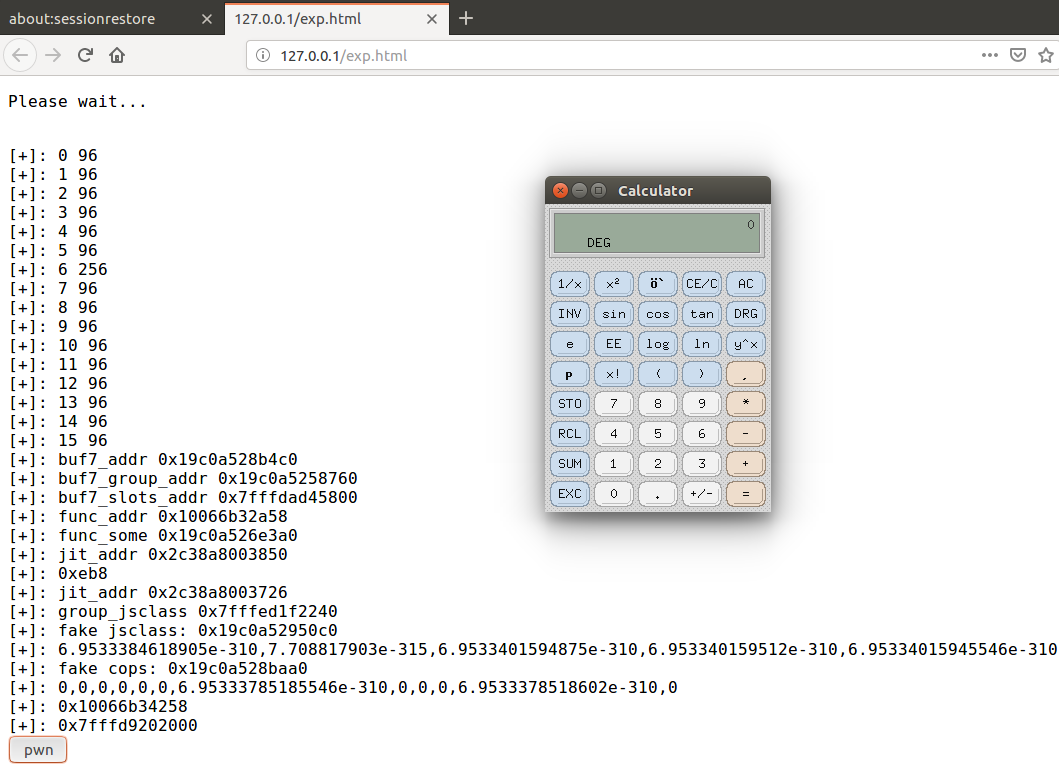Viewport: 1059px width, 779px height.
Task: Click the y^x power key
Action: [x=746, y=344]
